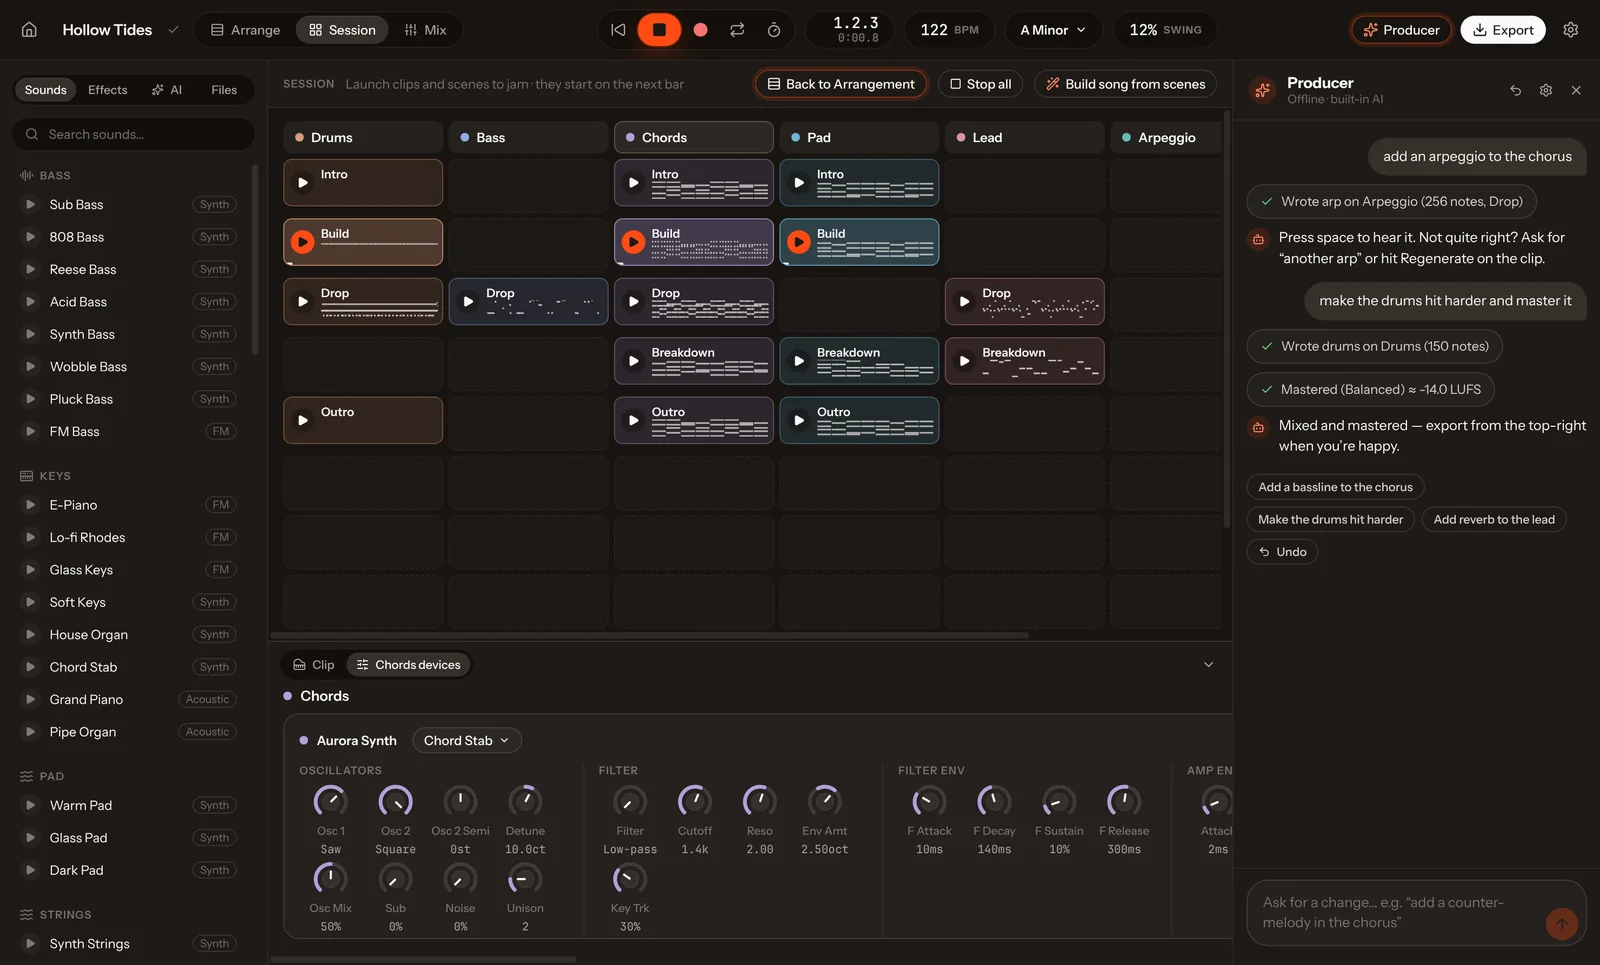Open the Chord Stab preset dropdown
The width and height of the screenshot is (1600, 965).
(x=466, y=741)
